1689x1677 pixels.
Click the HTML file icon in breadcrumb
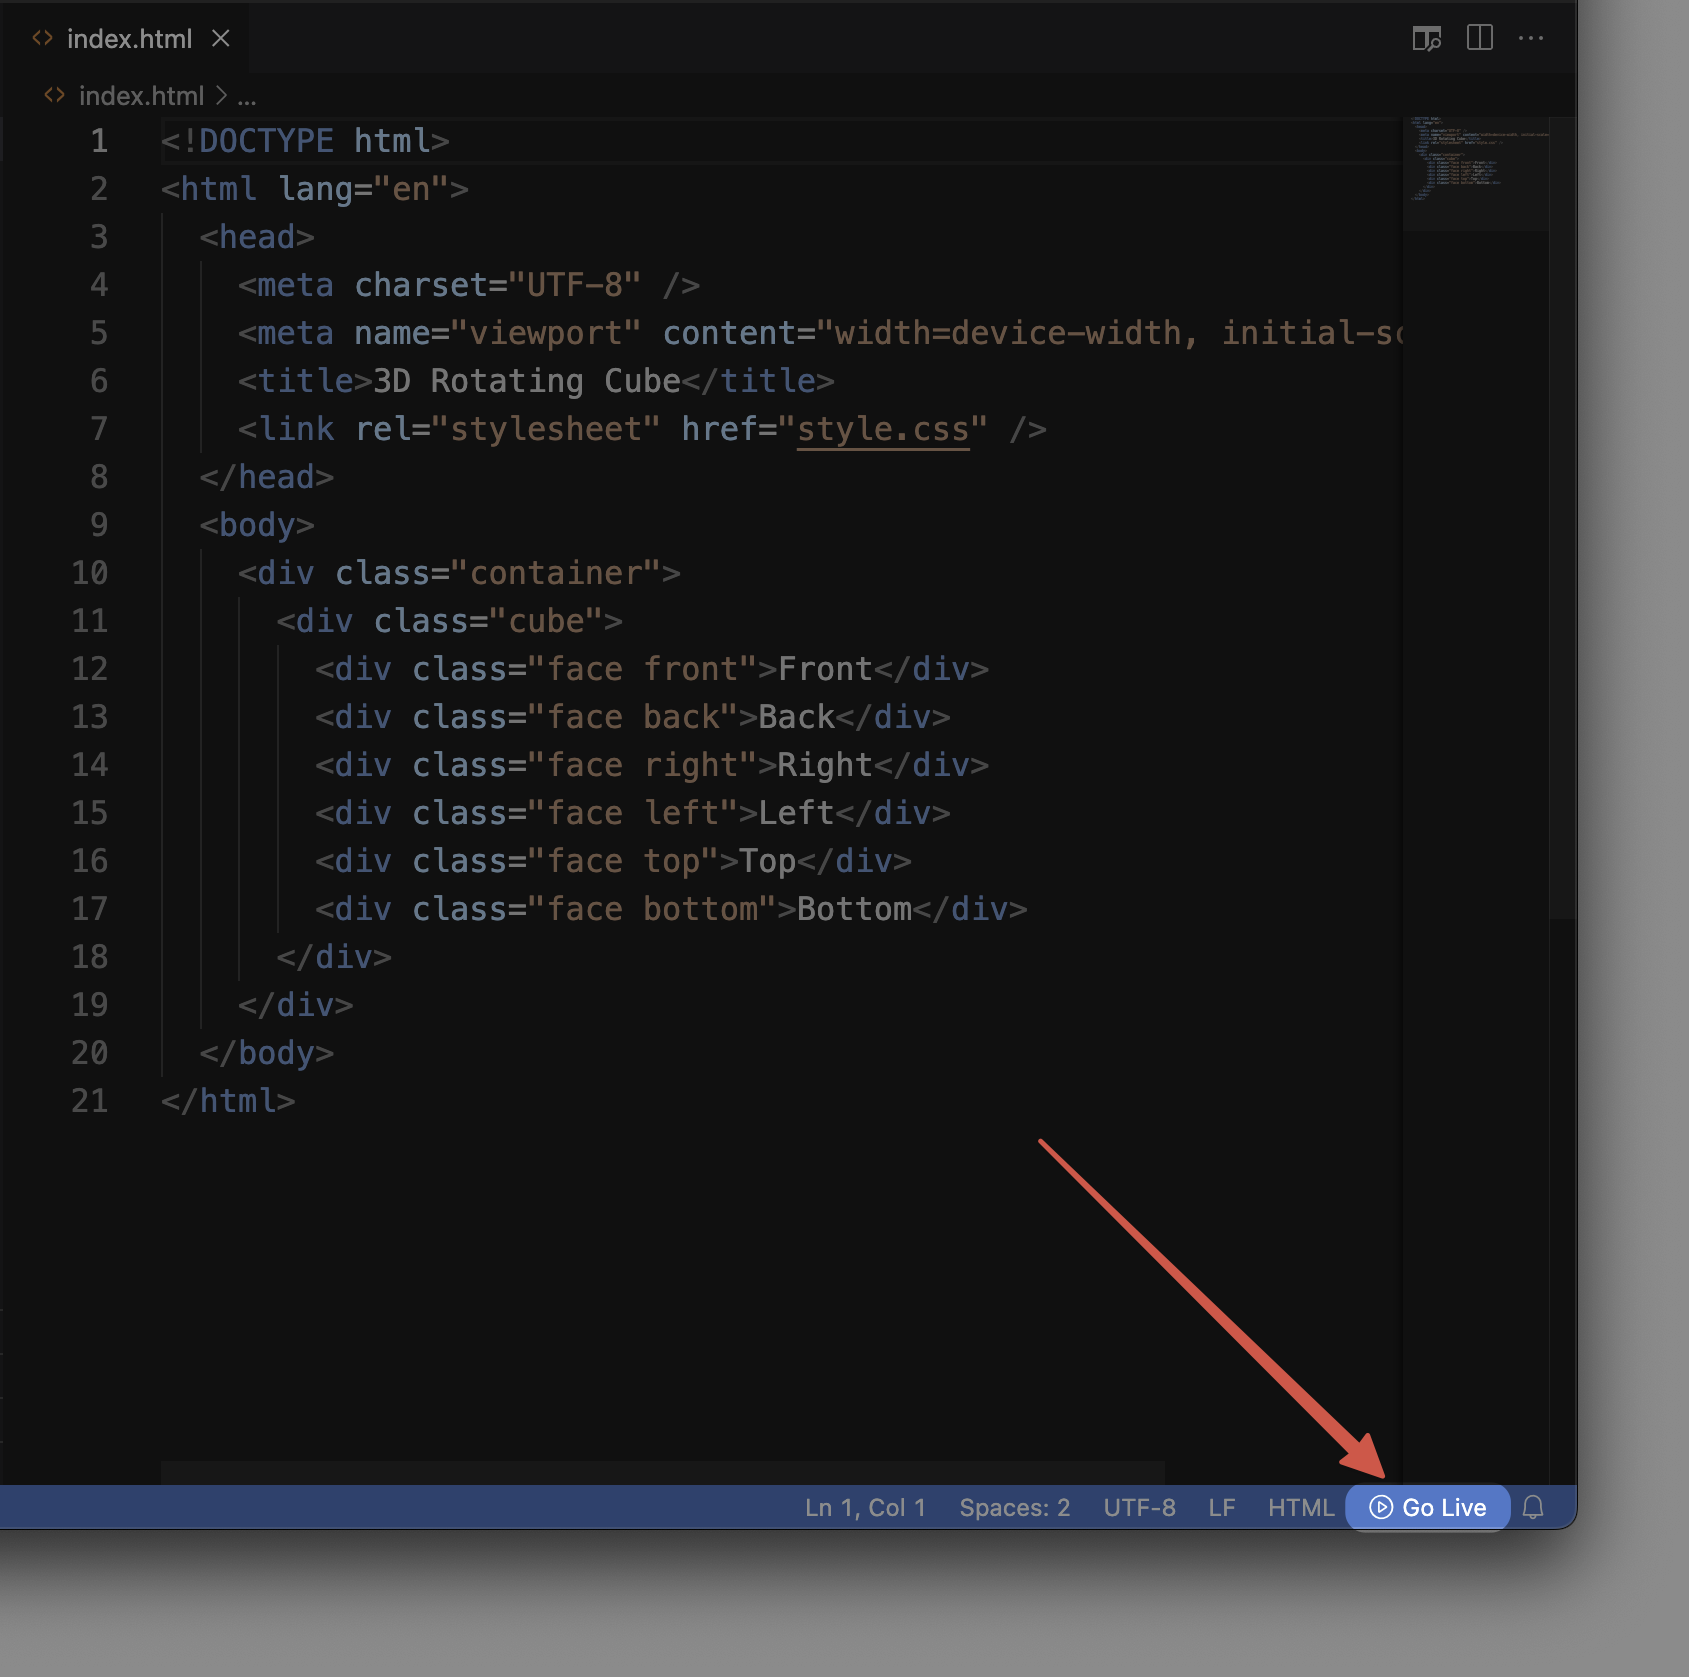pyautogui.click(x=55, y=96)
